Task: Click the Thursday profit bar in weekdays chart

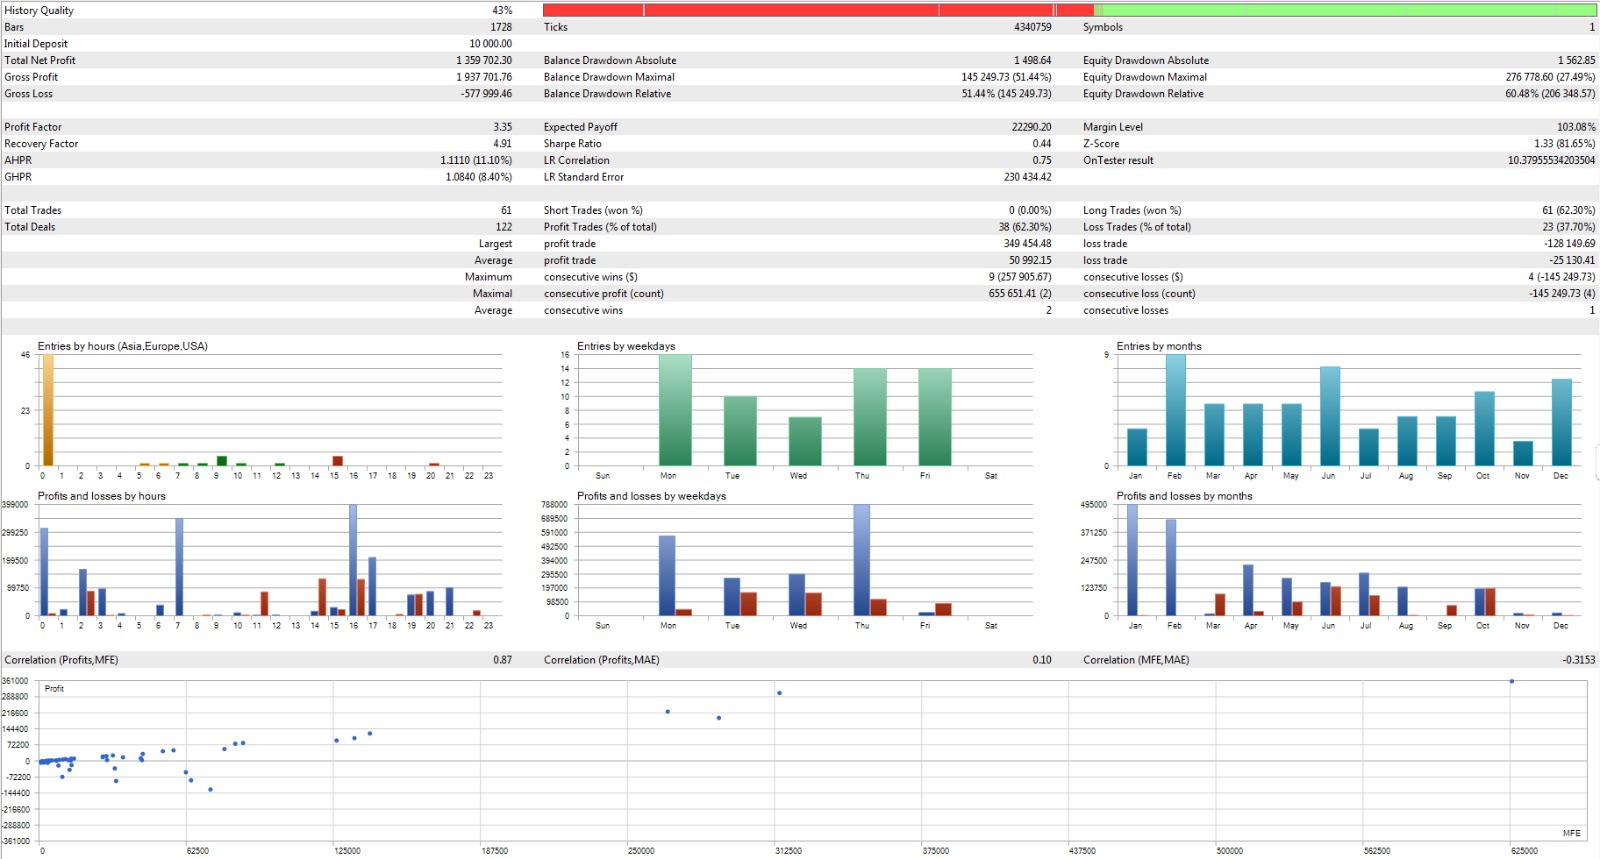Action: pos(861,560)
